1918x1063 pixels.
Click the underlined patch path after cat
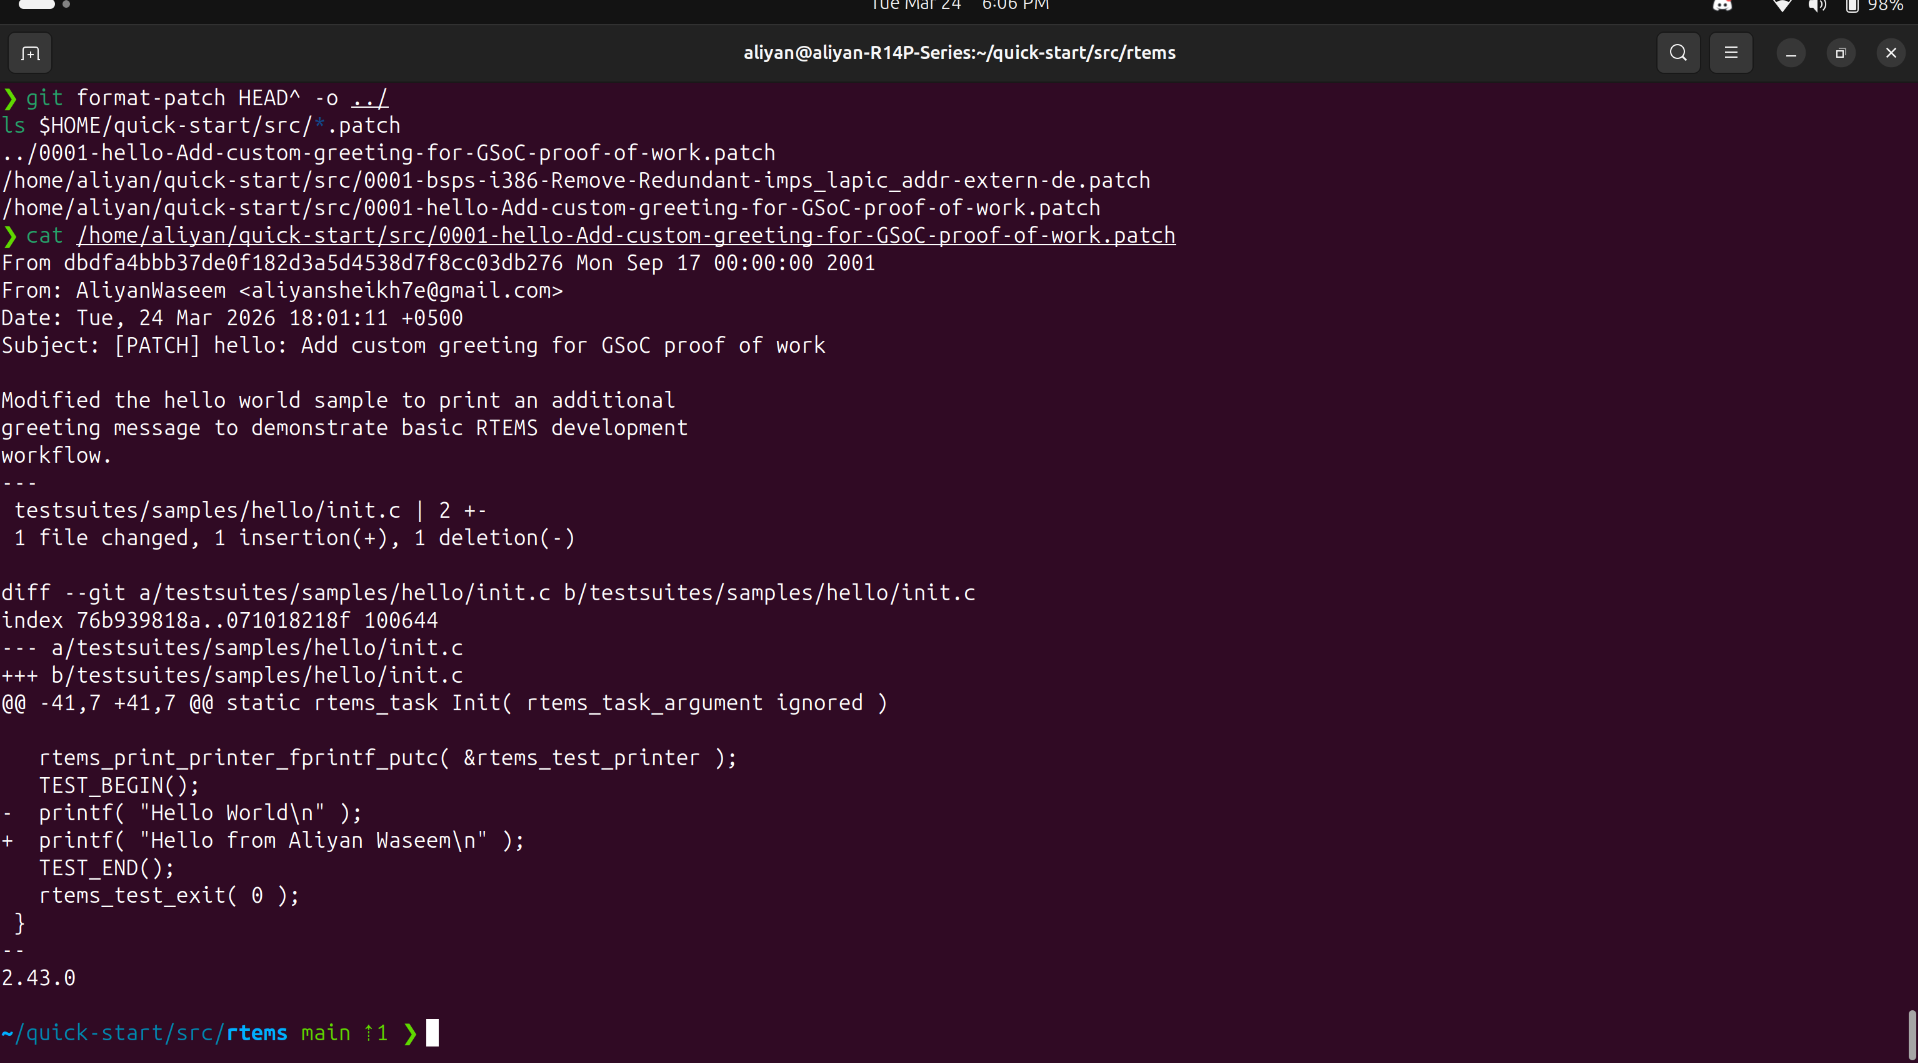[625, 236]
